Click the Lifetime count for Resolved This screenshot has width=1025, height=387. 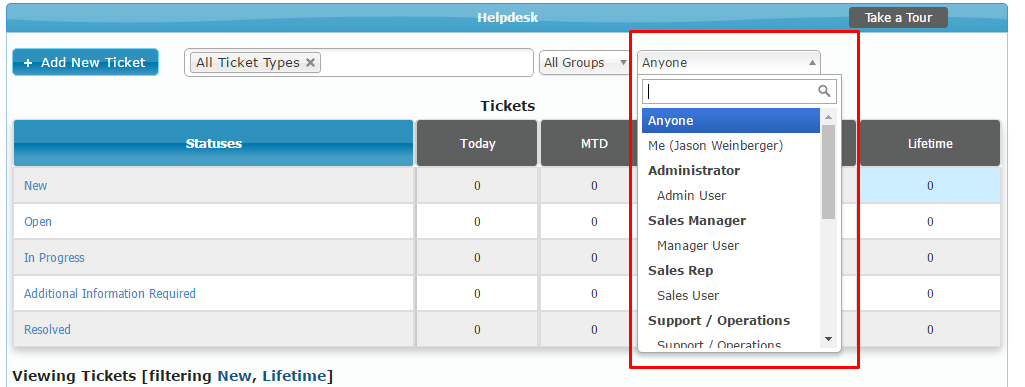[930, 329]
